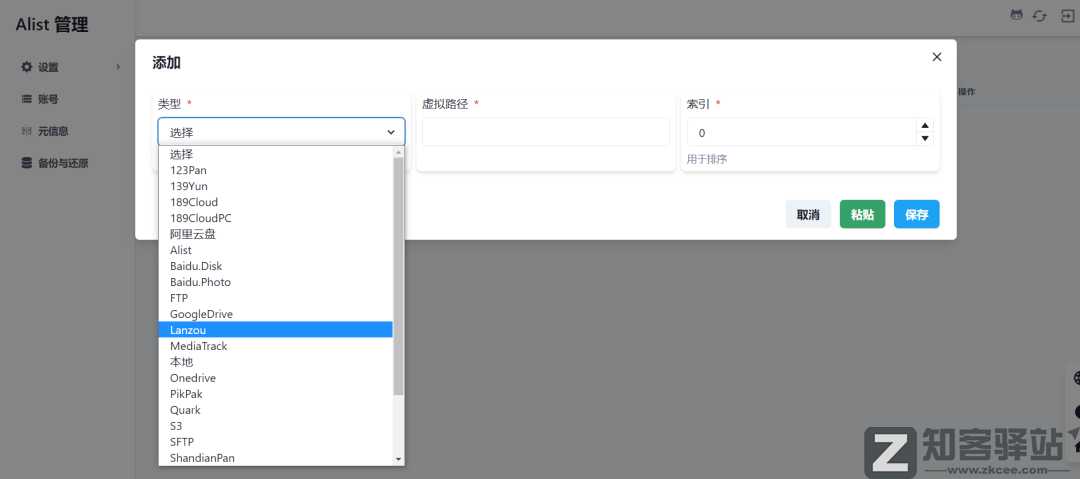The height and width of the screenshot is (479, 1080).
Task: Click the green 粘贴 button
Action: [x=862, y=214]
